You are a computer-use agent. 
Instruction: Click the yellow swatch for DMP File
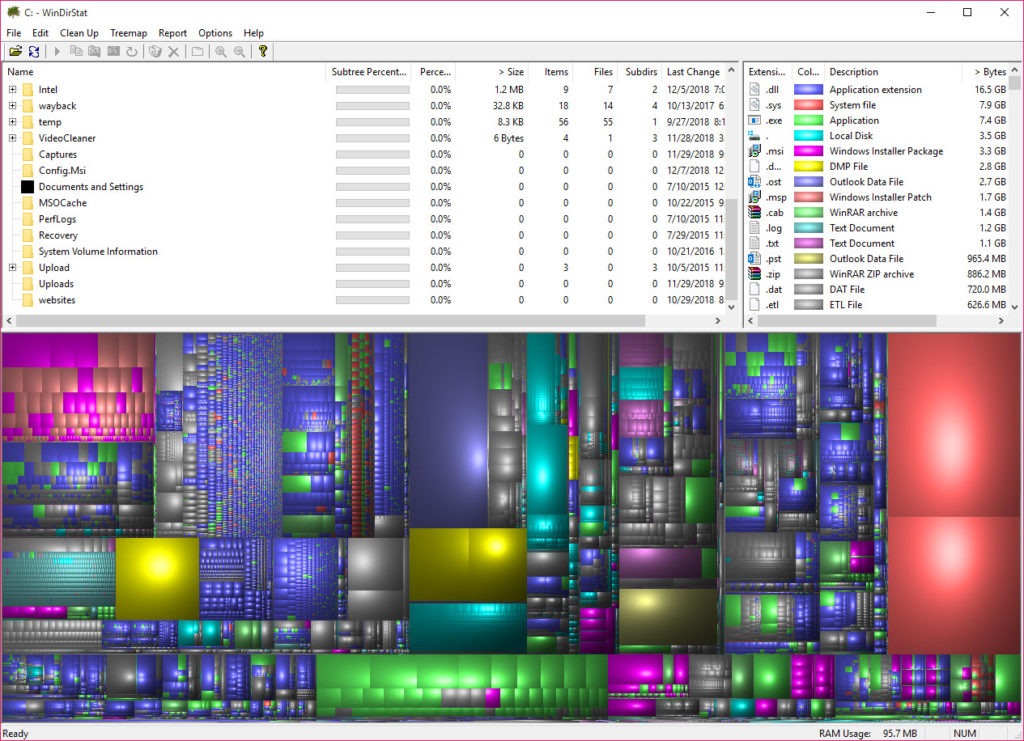click(x=808, y=166)
